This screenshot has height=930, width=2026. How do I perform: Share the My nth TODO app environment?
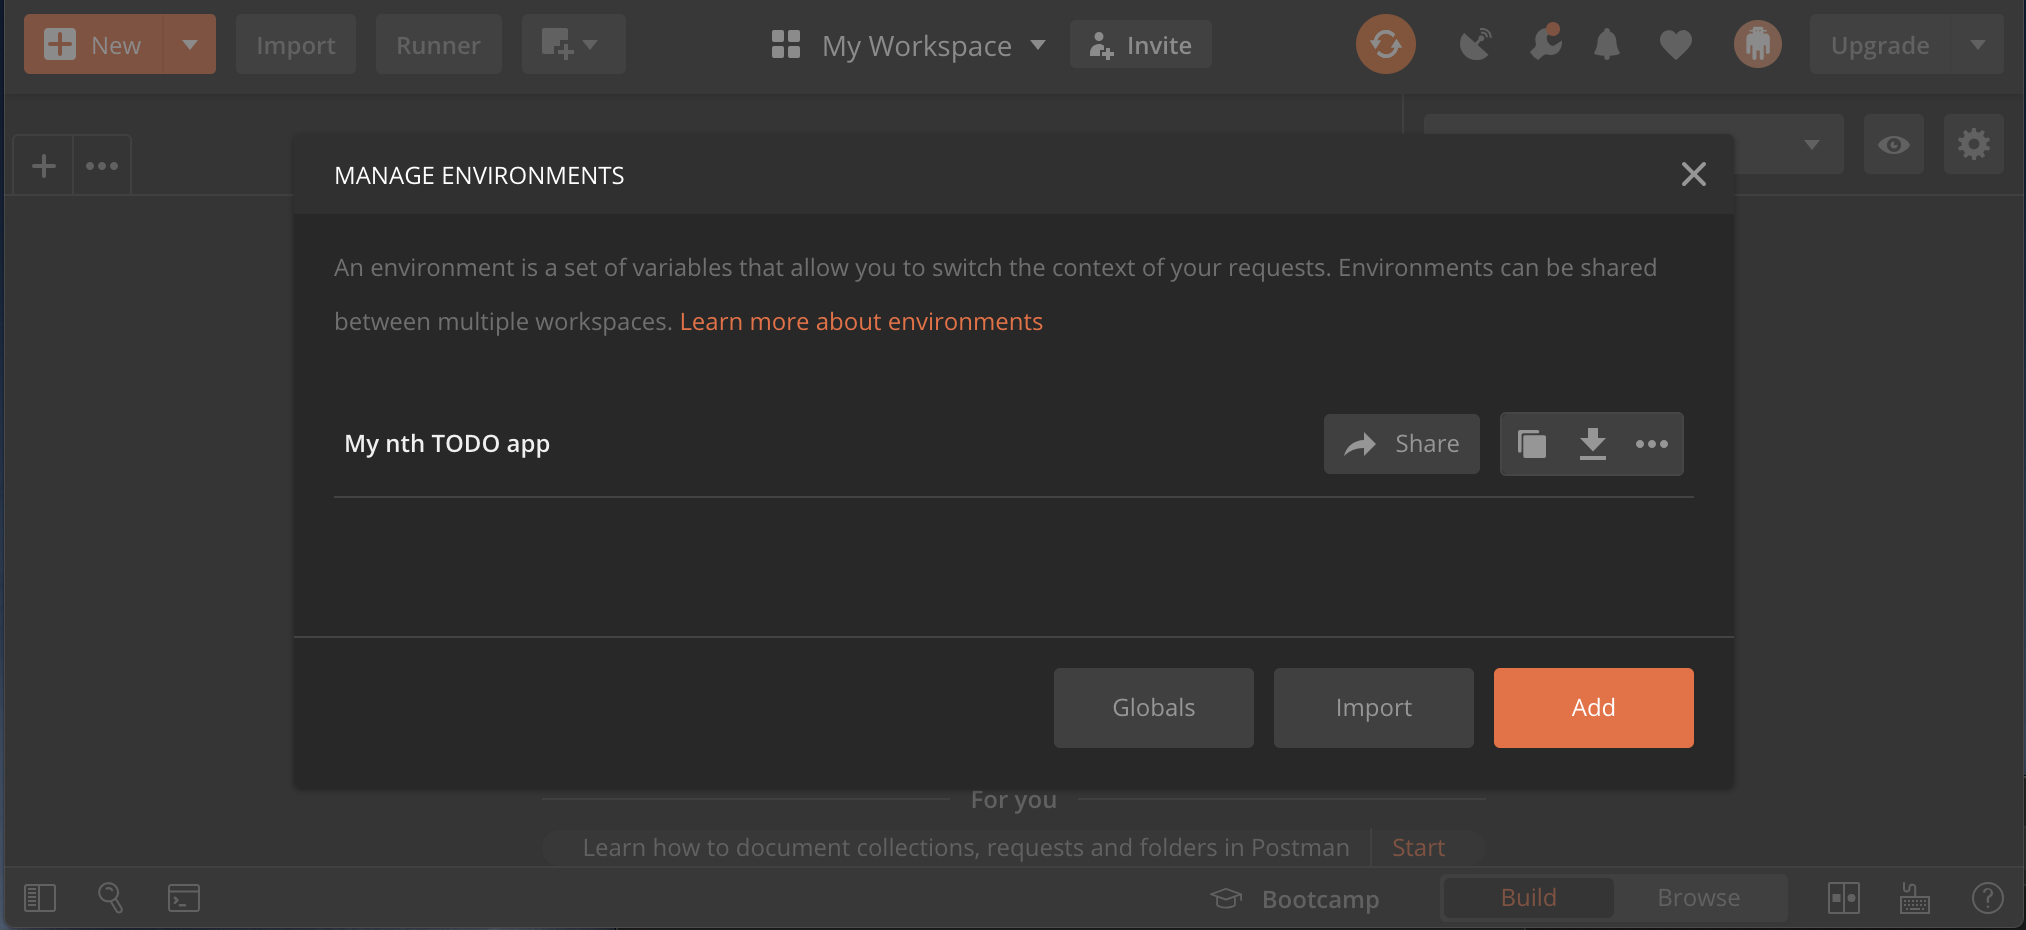coord(1401,444)
